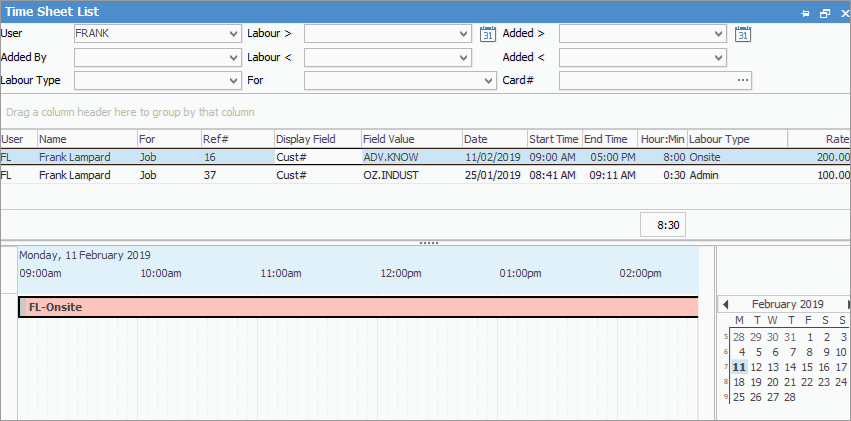This screenshot has height=421, width=851.
Task: Select the 25/01/2019 date cell
Action: (494, 175)
